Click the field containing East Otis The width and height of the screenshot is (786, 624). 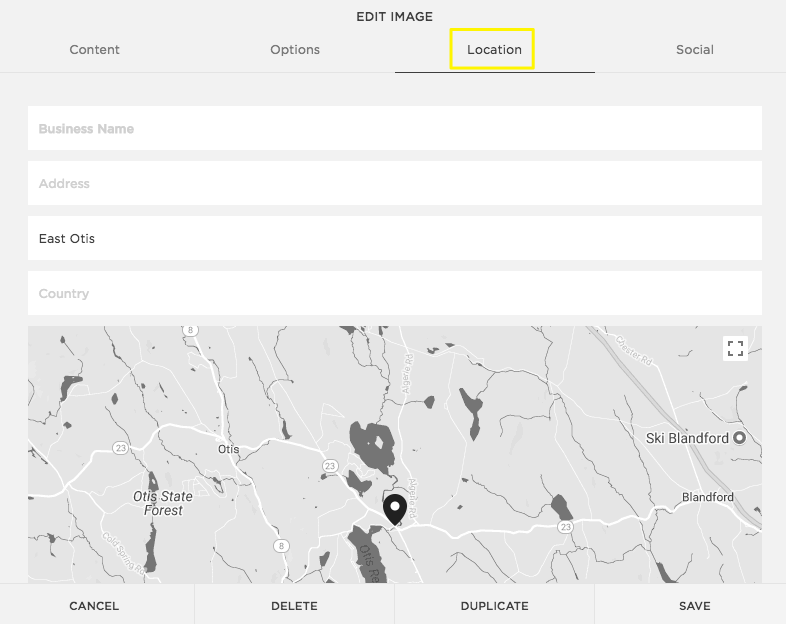[394, 239]
